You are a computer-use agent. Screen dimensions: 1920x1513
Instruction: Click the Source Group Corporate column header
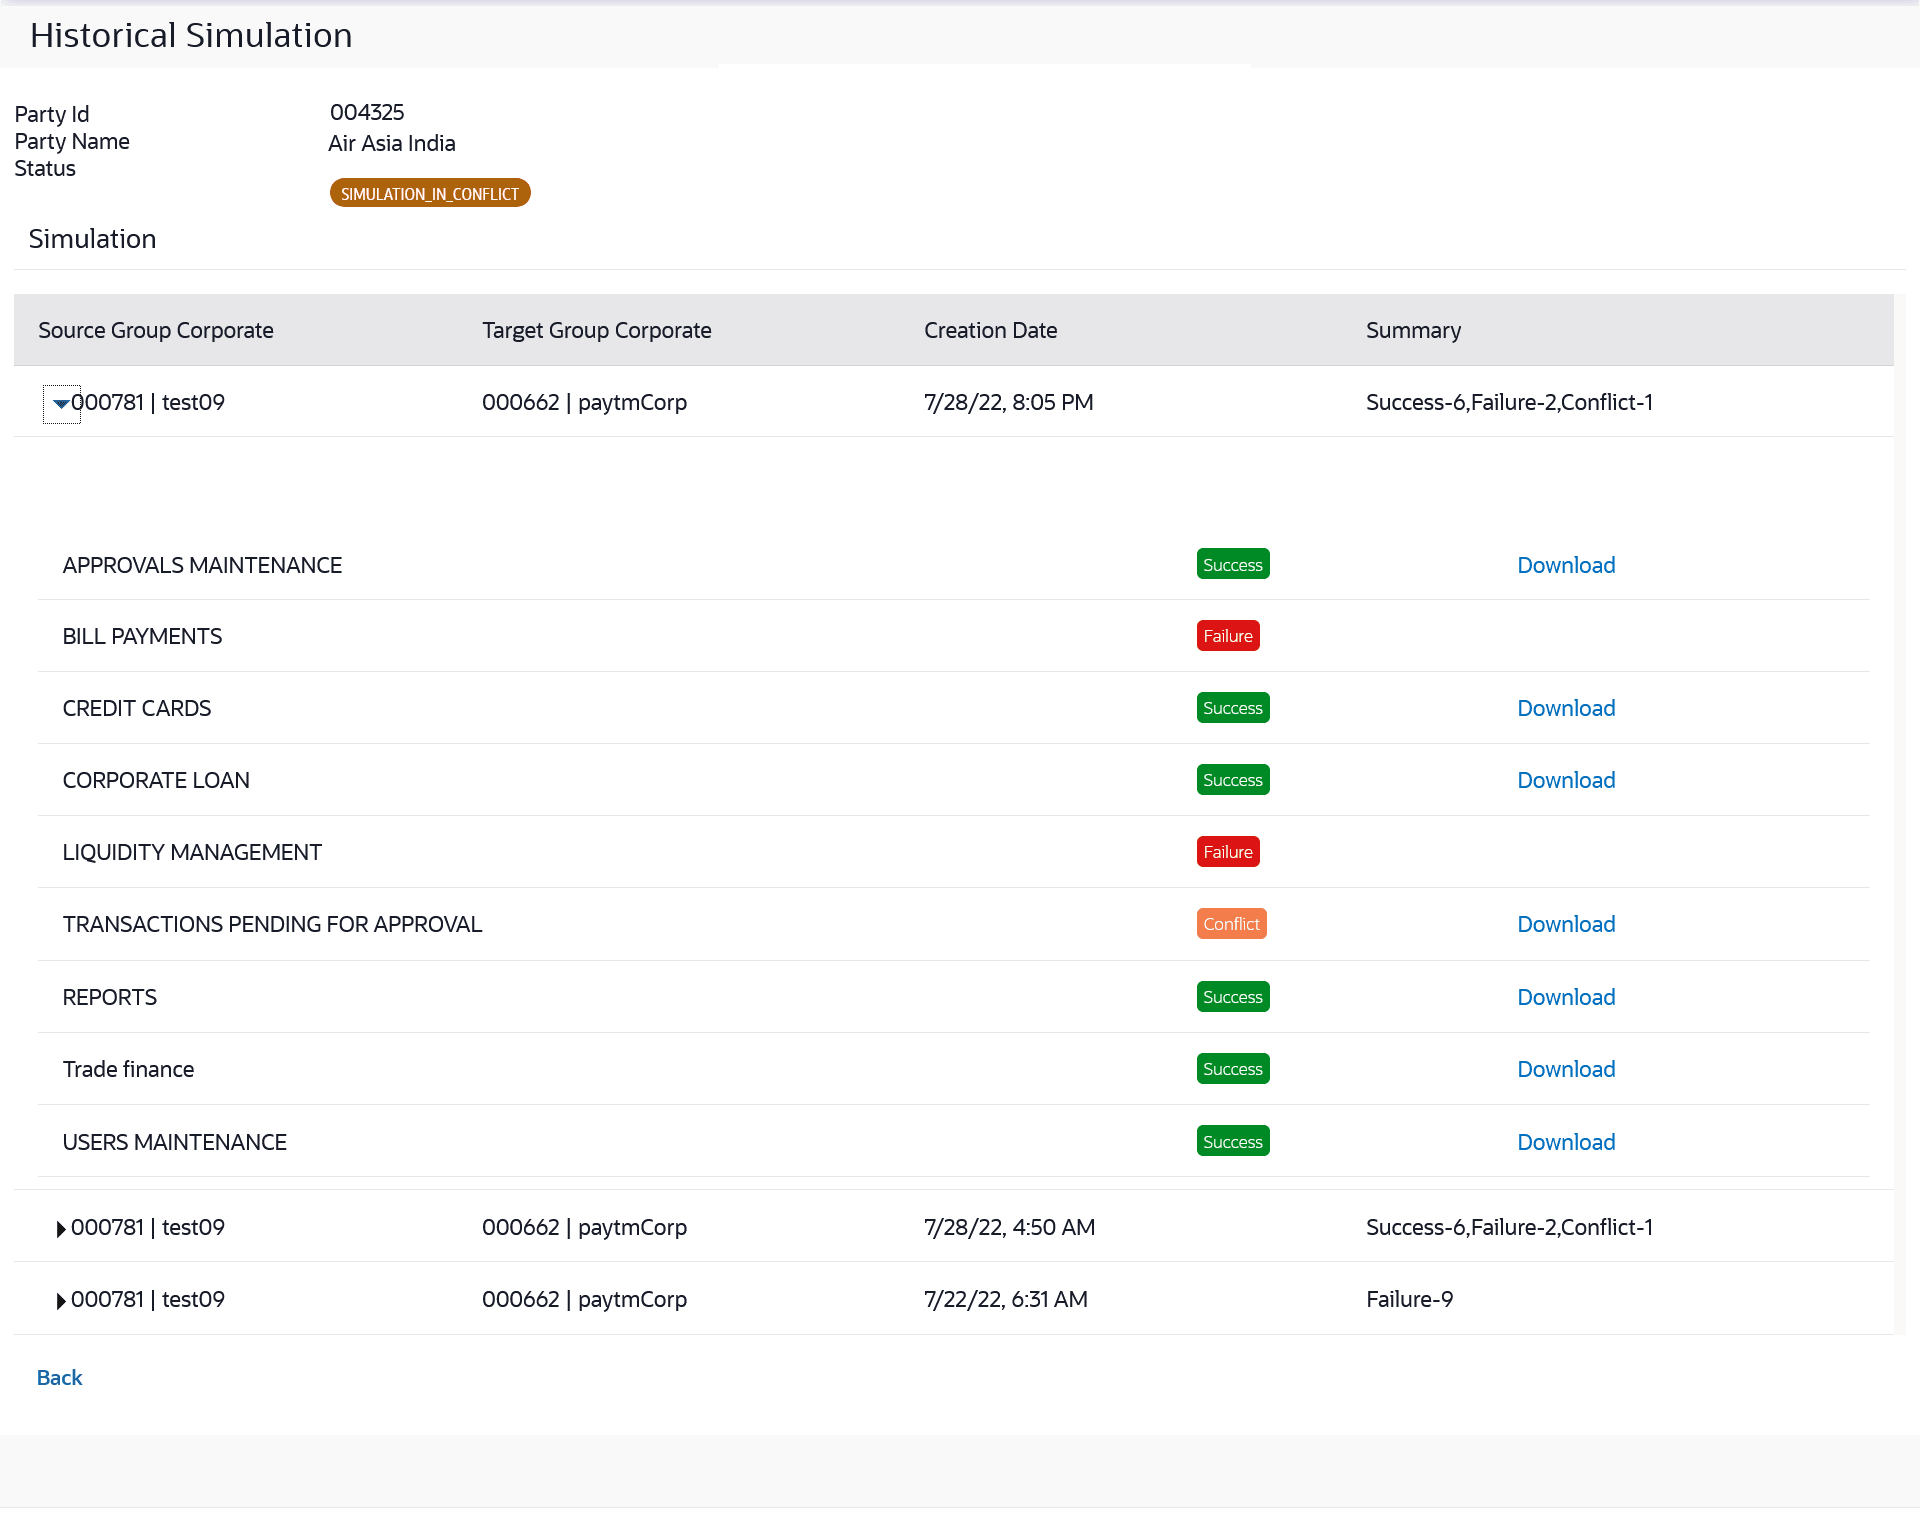pyautogui.click(x=156, y=330)
